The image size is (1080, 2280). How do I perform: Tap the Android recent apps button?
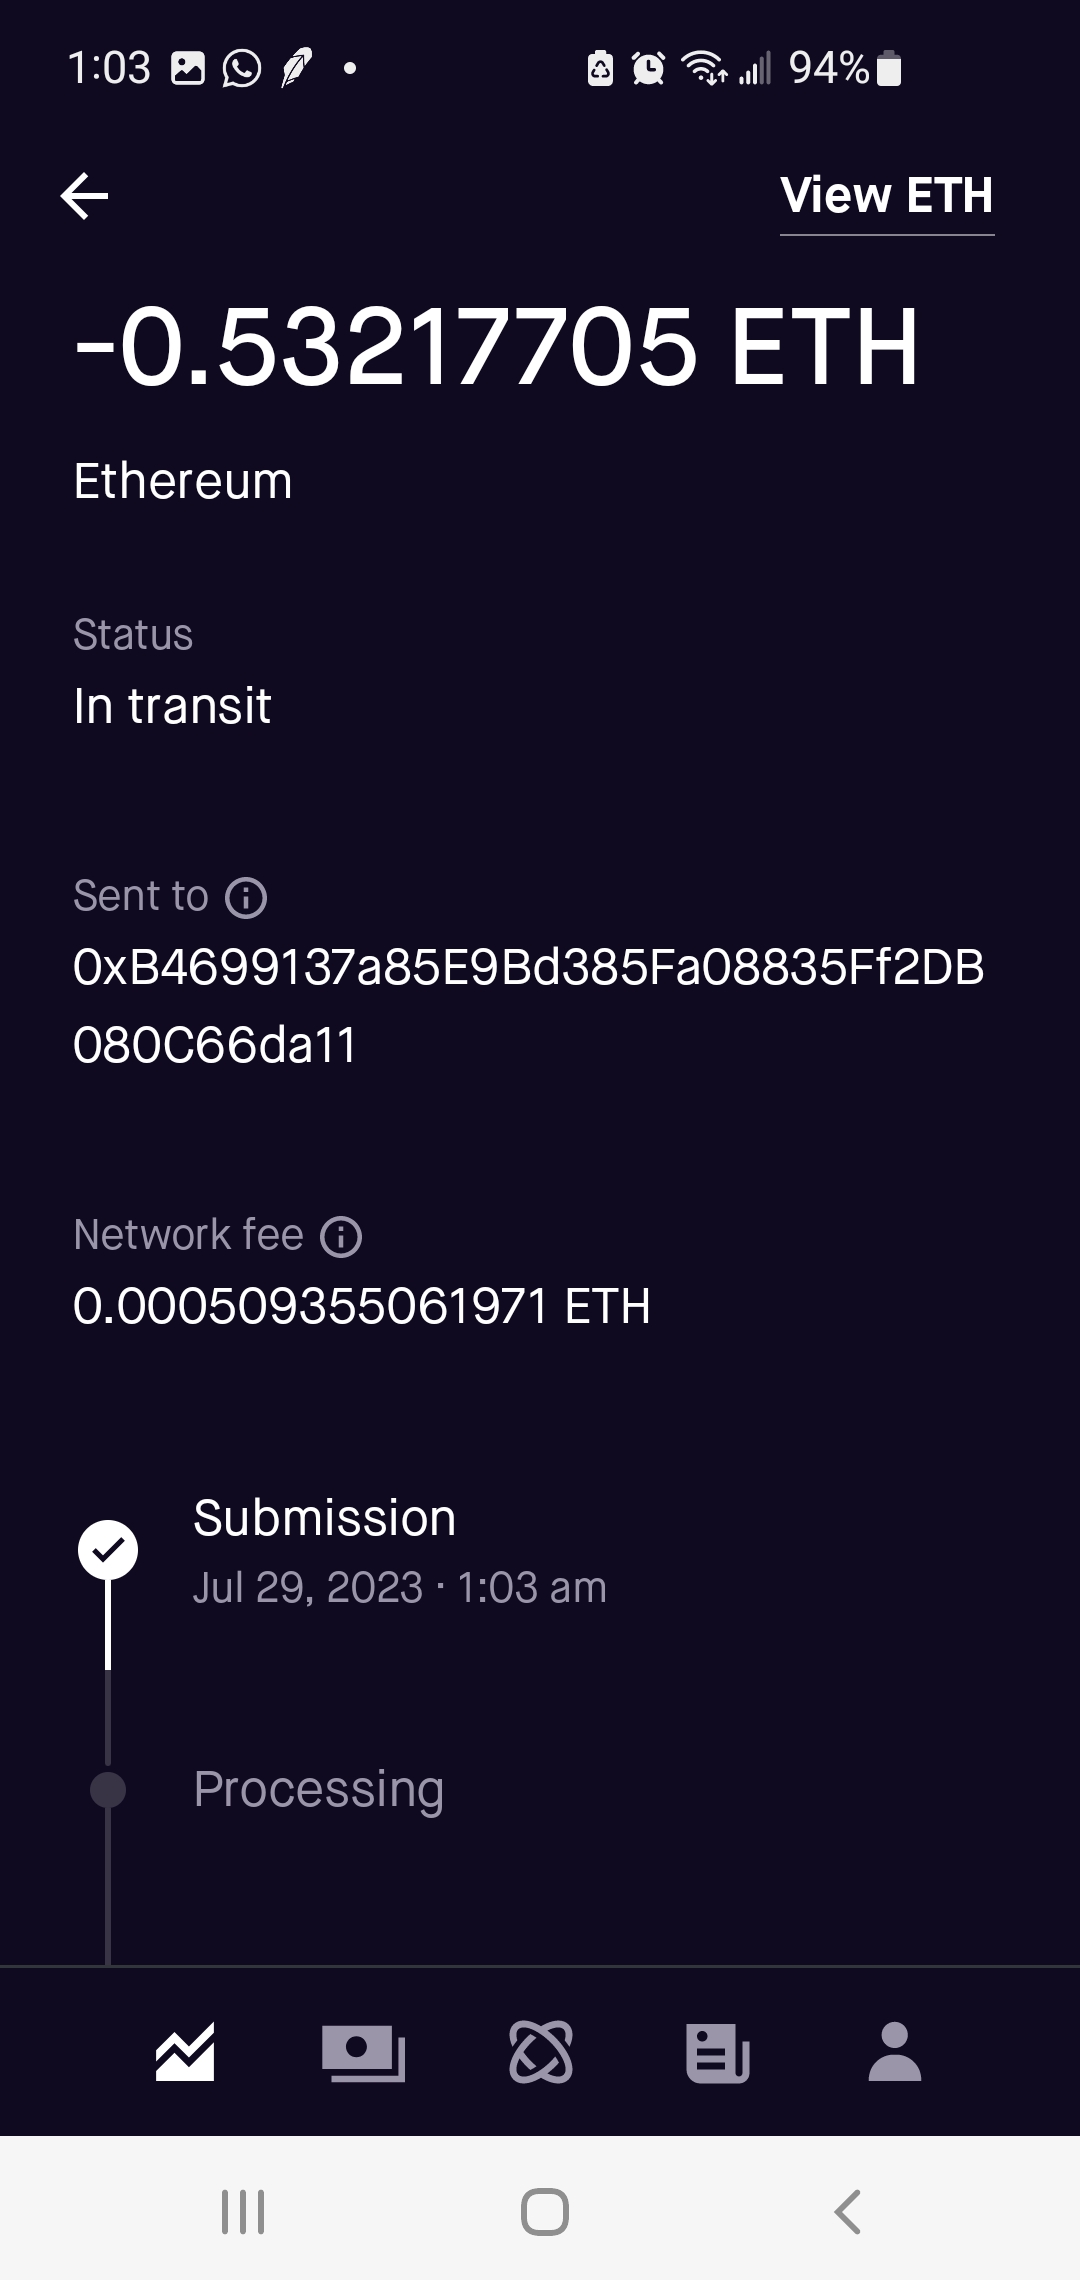click(243, 2212)
